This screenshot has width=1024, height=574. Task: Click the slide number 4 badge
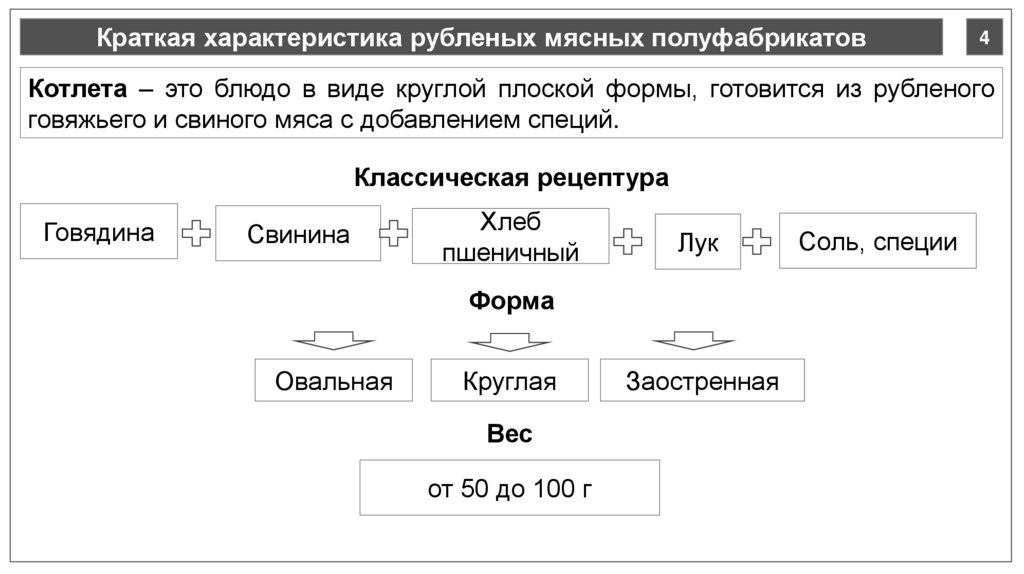pos(984,39)
